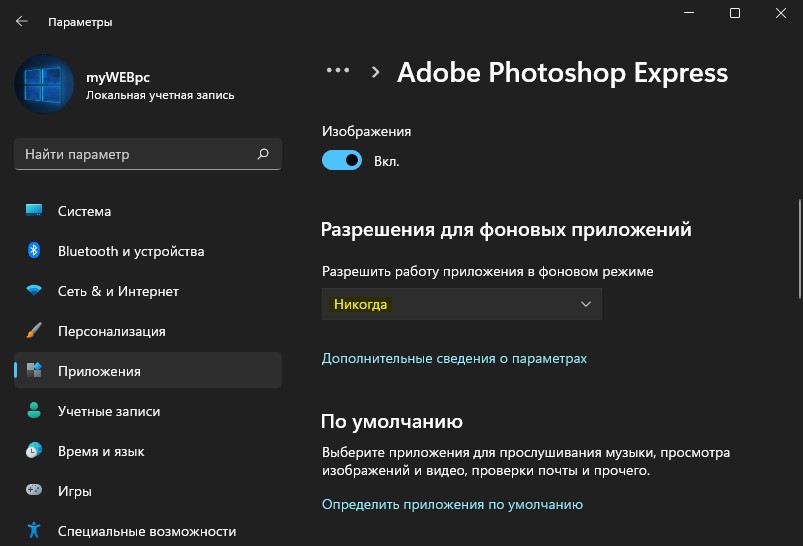Click the Вкл. label beside the toggle
The height and width of the screenshot is (546, 803).
point(387,161)
